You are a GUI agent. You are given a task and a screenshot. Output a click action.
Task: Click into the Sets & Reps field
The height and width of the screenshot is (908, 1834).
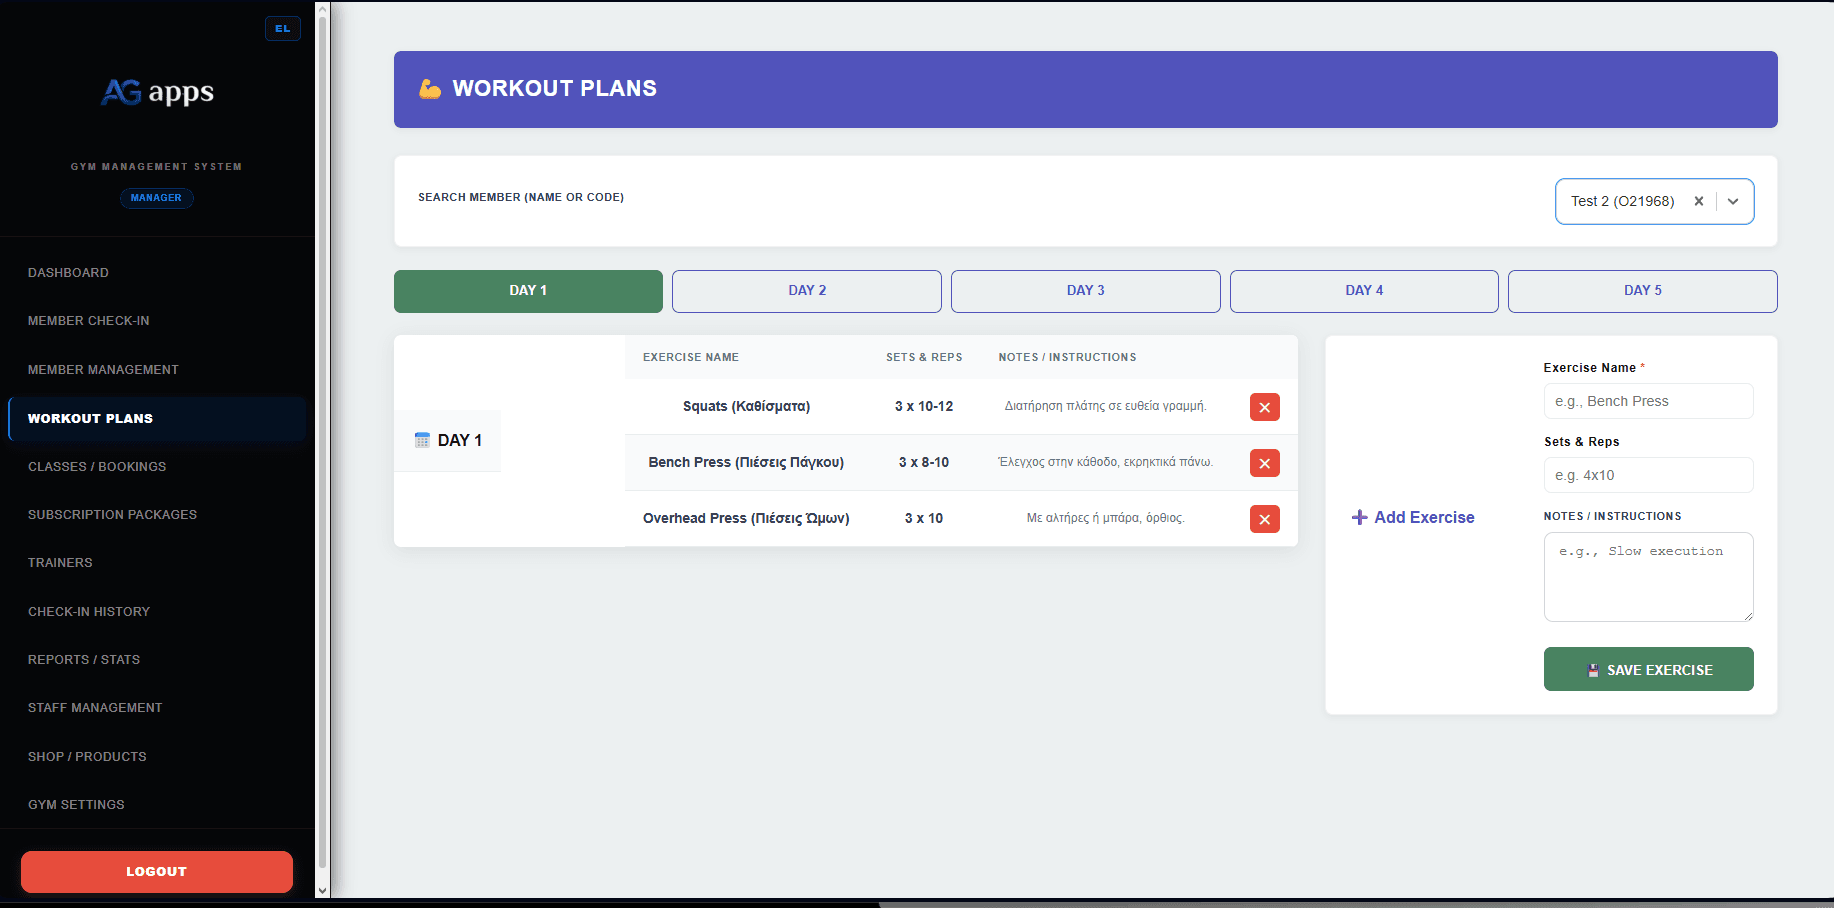[x=1648, y=475]
